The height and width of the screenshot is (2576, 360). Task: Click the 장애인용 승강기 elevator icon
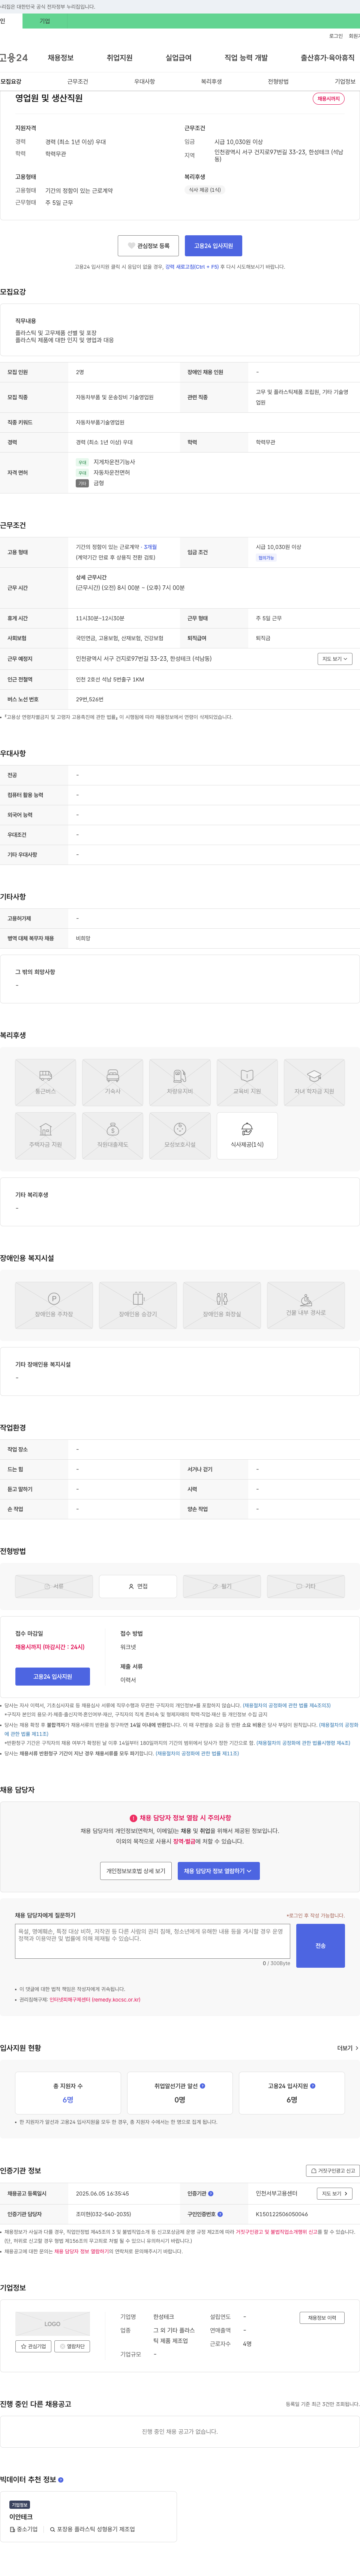(138, 1305)
